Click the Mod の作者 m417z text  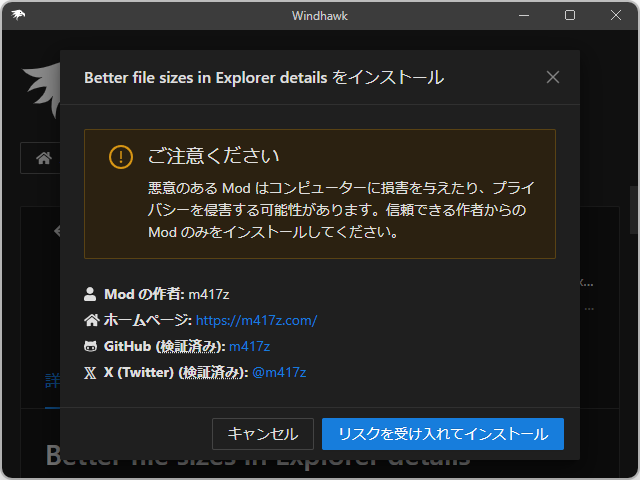[167, 294]
